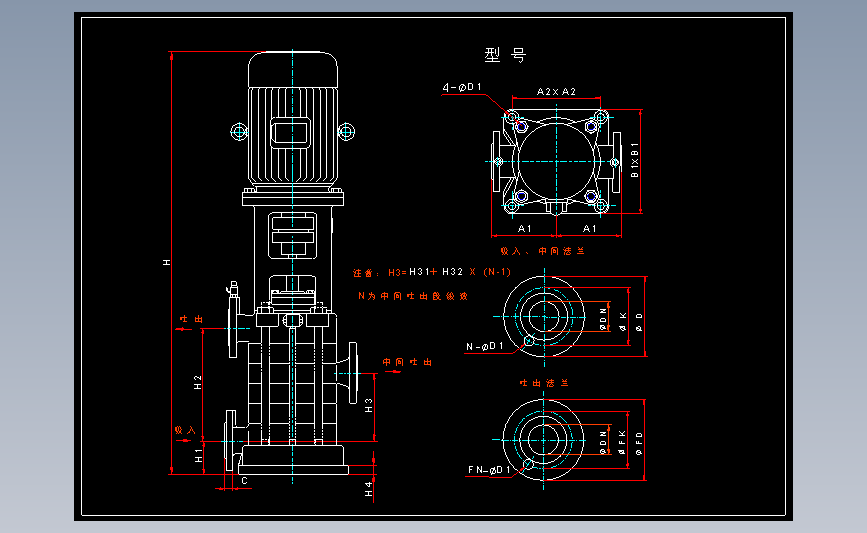Select the 4-φD1 leader label
The image size is (867, 533).
462,87
